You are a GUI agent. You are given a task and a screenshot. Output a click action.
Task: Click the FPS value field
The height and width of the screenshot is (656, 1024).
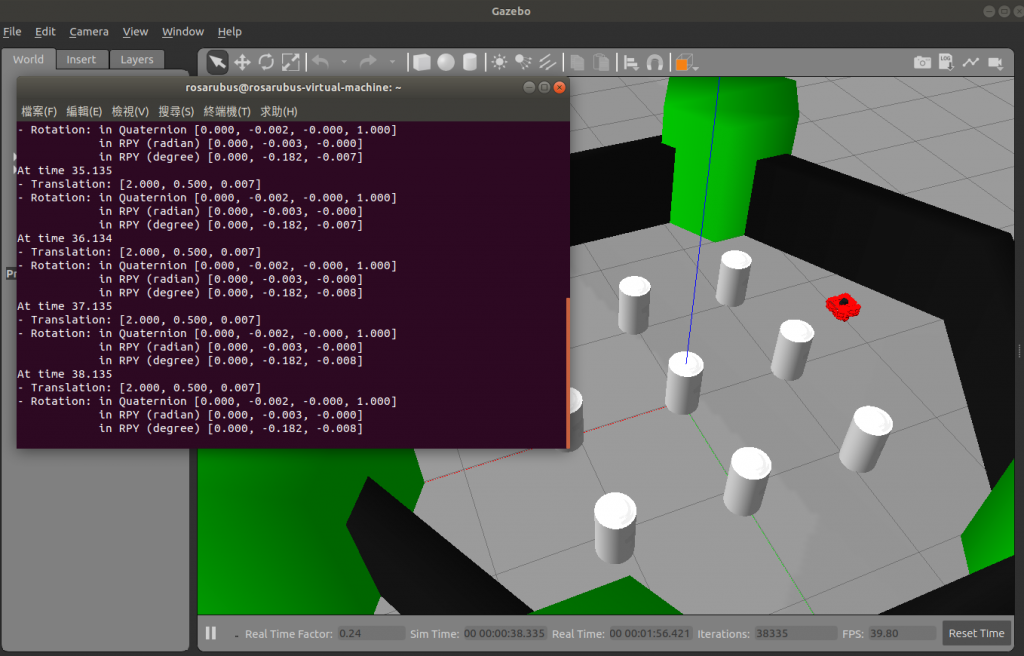[x=902, y=633]
